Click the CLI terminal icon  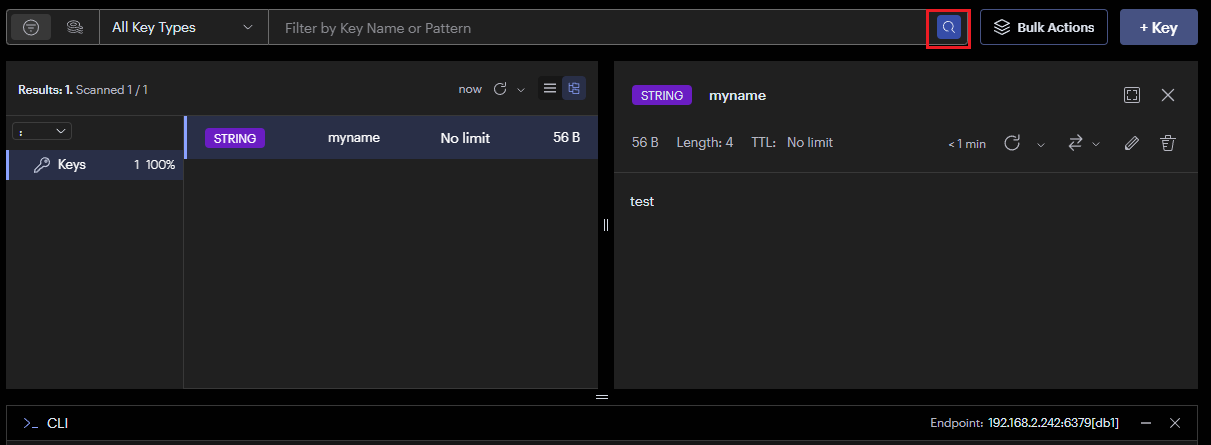tap(30, 423)
